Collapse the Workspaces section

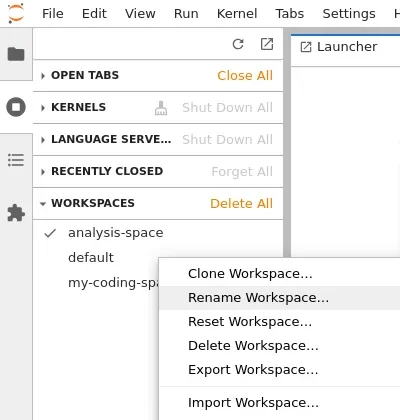pos(43,204)
